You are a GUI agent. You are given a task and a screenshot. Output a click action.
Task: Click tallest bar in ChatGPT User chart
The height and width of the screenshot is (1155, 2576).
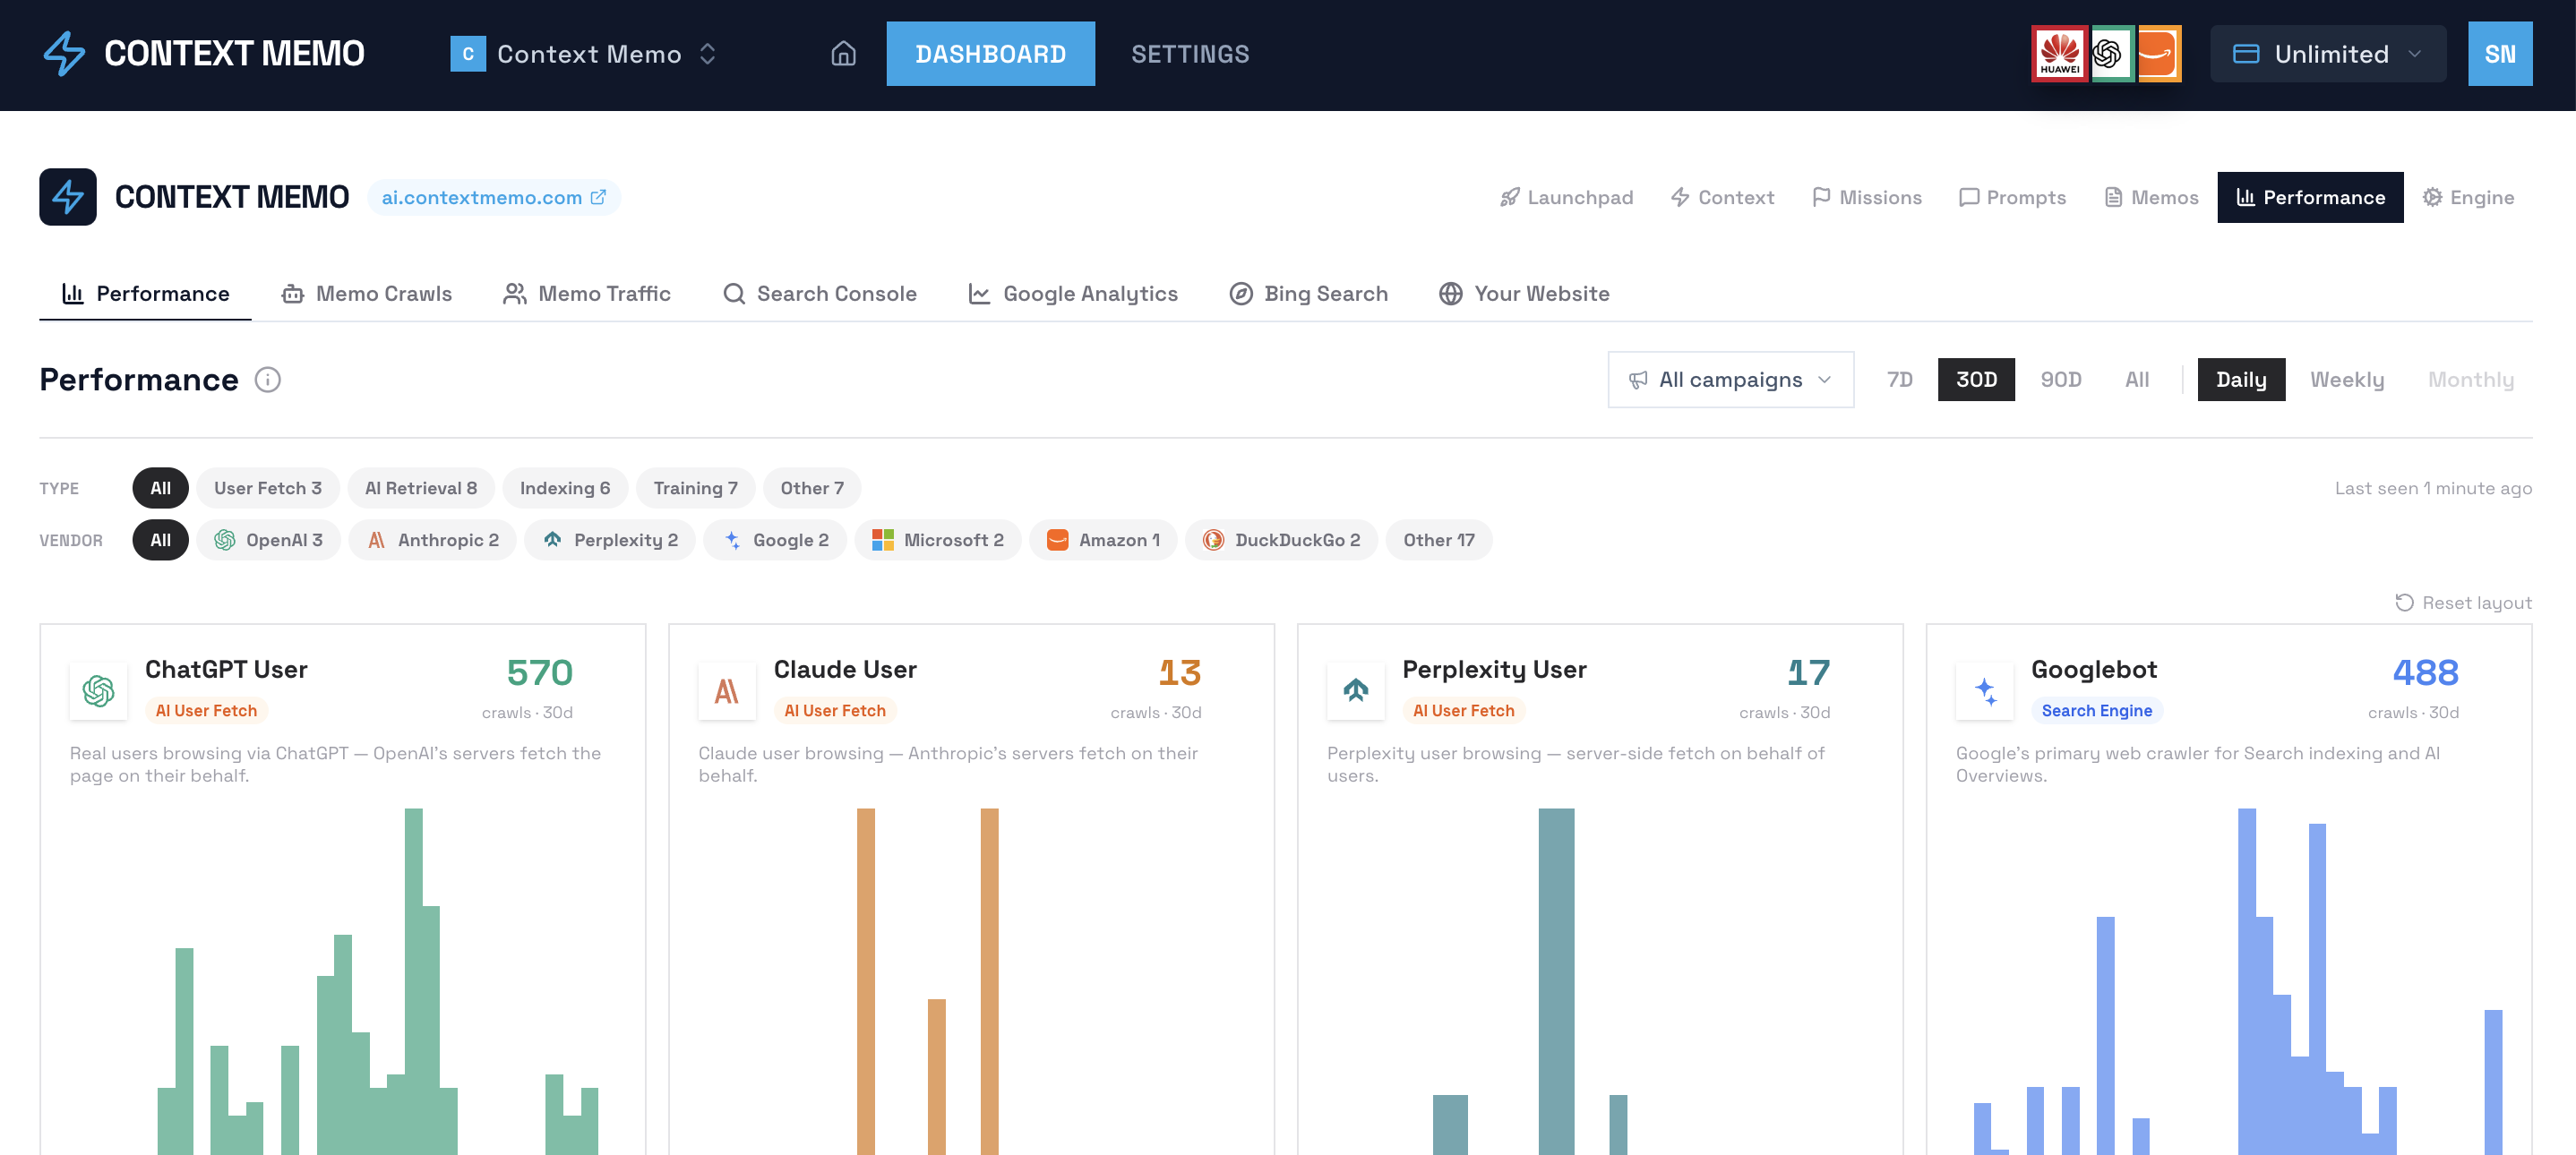pos(413,981)
